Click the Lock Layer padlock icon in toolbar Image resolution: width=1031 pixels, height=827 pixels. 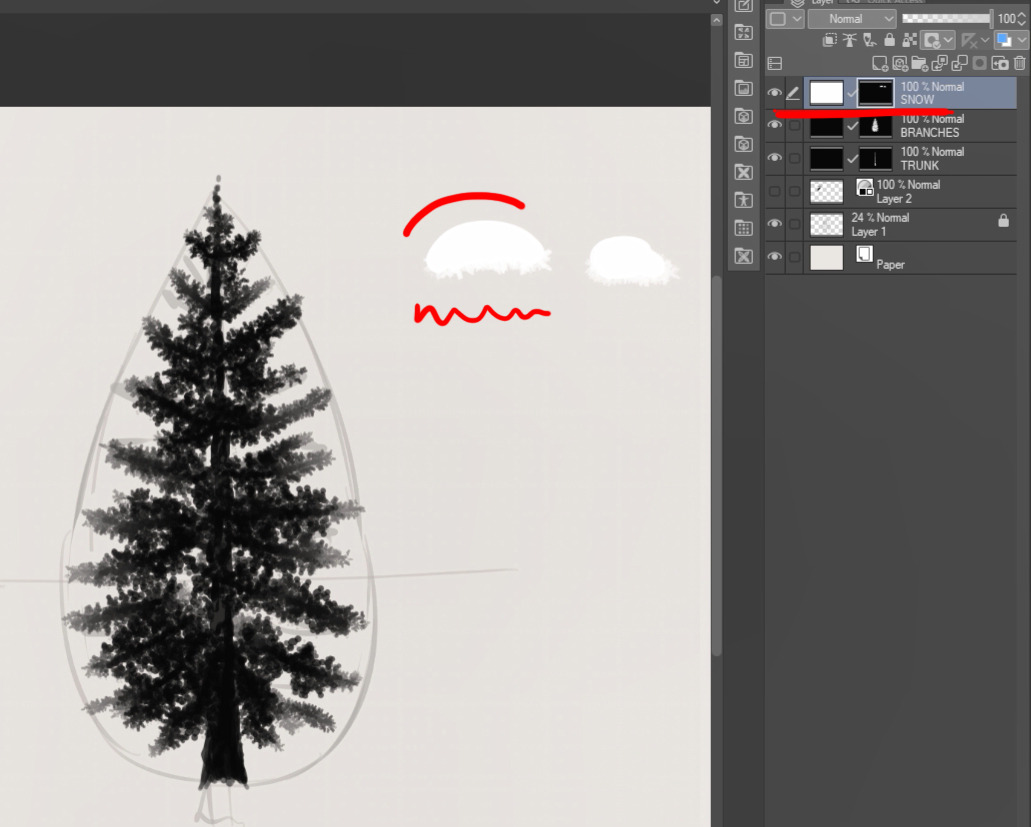(x=889, y=40)
